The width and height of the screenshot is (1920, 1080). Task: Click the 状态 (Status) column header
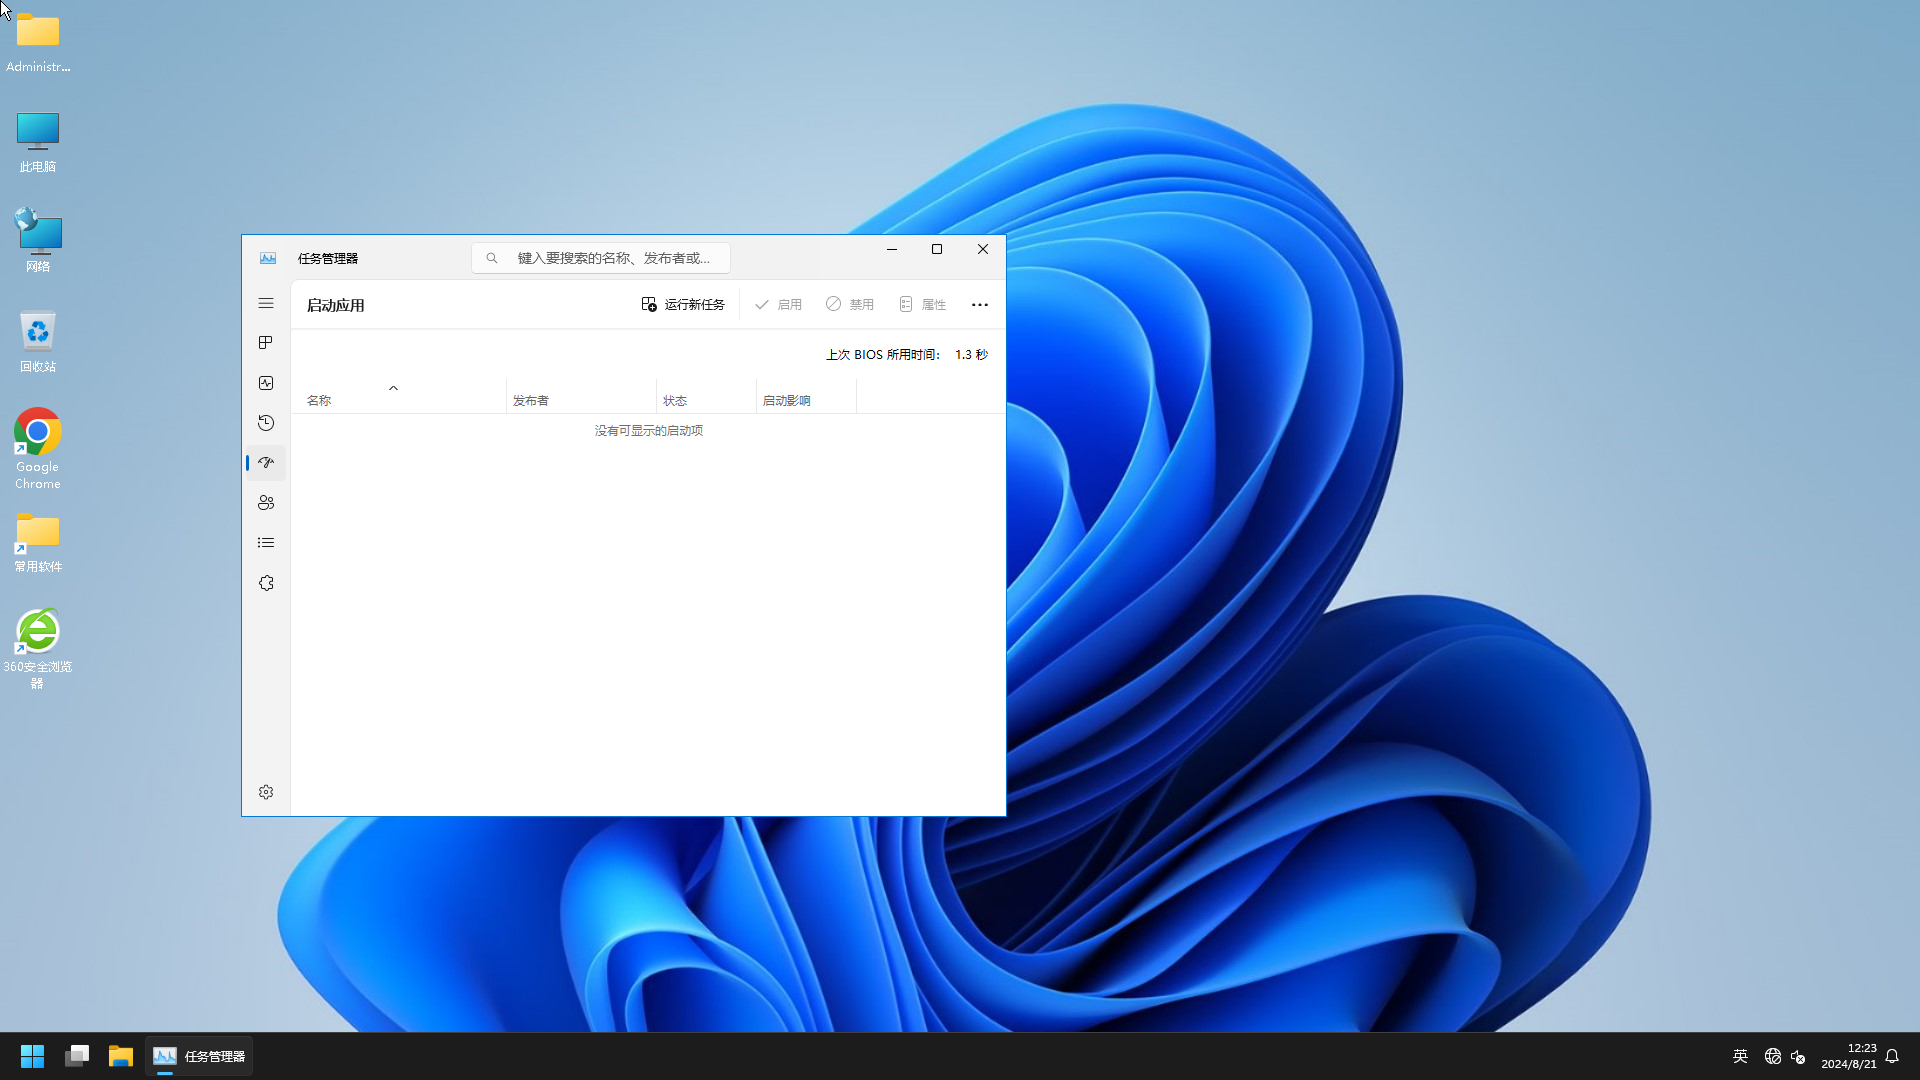coord(675,400)
